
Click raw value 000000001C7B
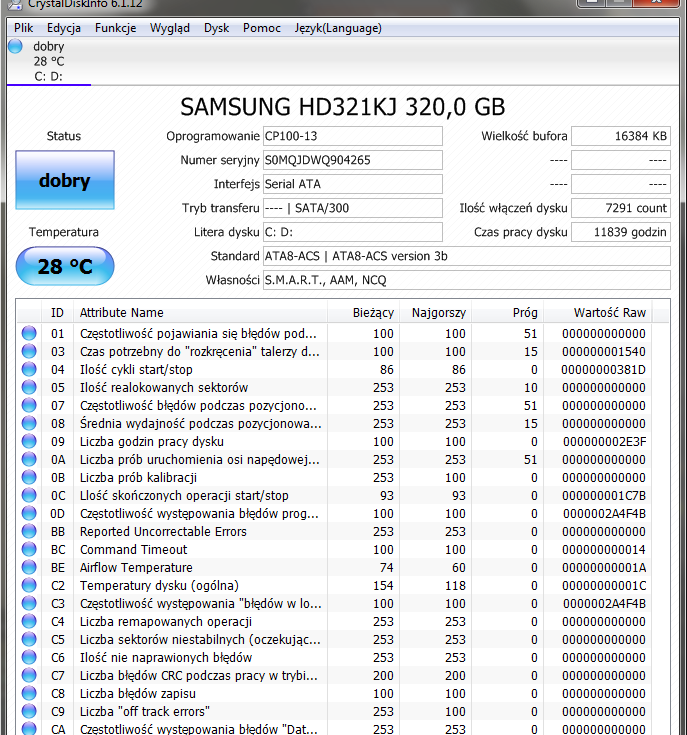coord(605,495)
